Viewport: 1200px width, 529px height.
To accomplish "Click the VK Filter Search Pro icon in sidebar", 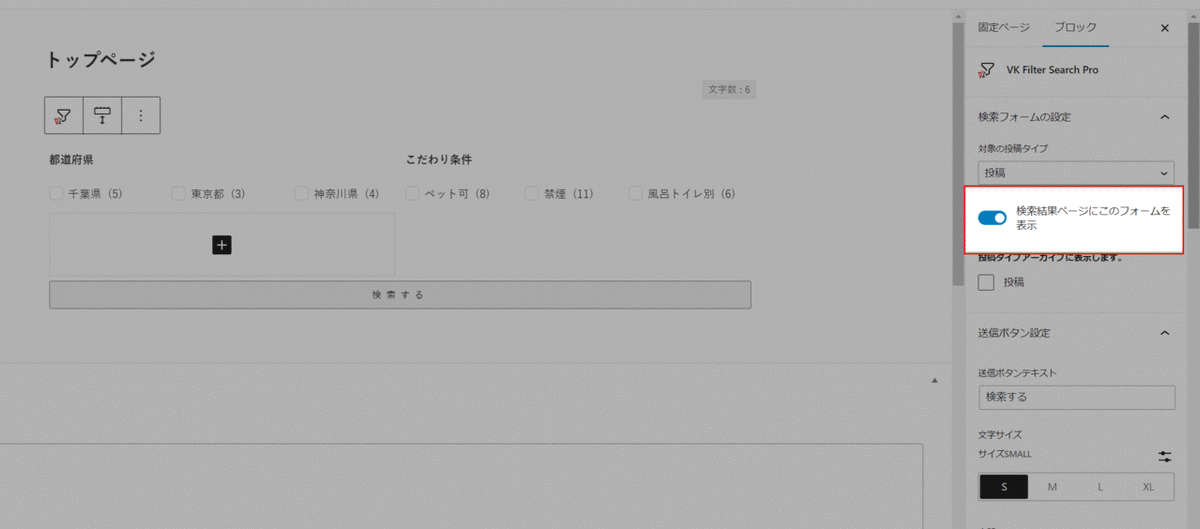I will (987, 70).
